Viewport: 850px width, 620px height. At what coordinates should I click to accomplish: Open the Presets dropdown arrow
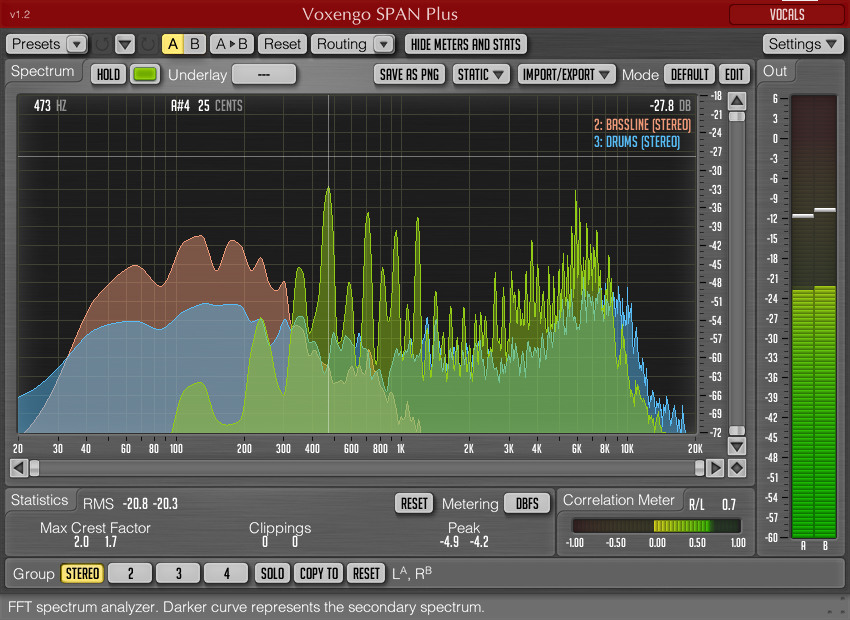pos(76,44)
